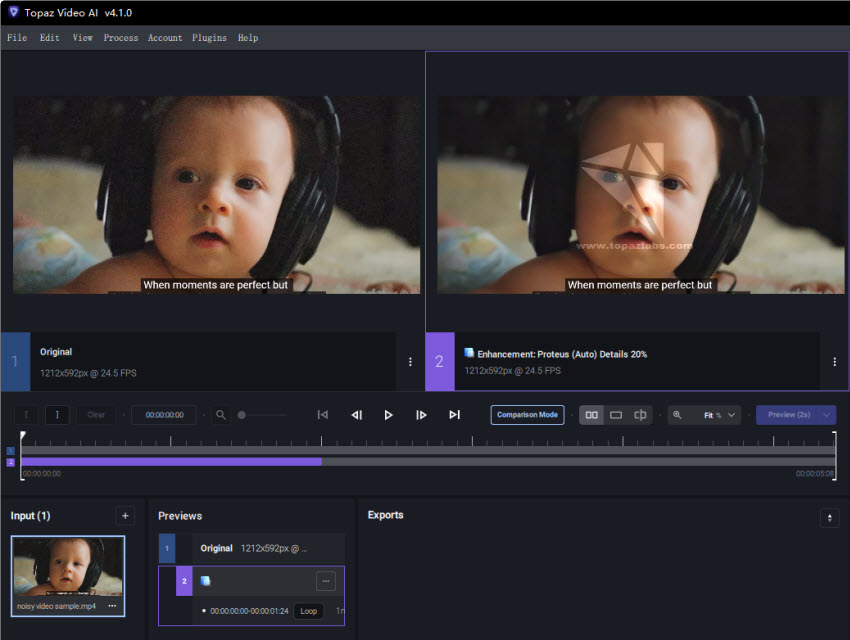Switch to side-by-side view layout
The height and width of the screenshot is (640, 850).
coord(591,415)
